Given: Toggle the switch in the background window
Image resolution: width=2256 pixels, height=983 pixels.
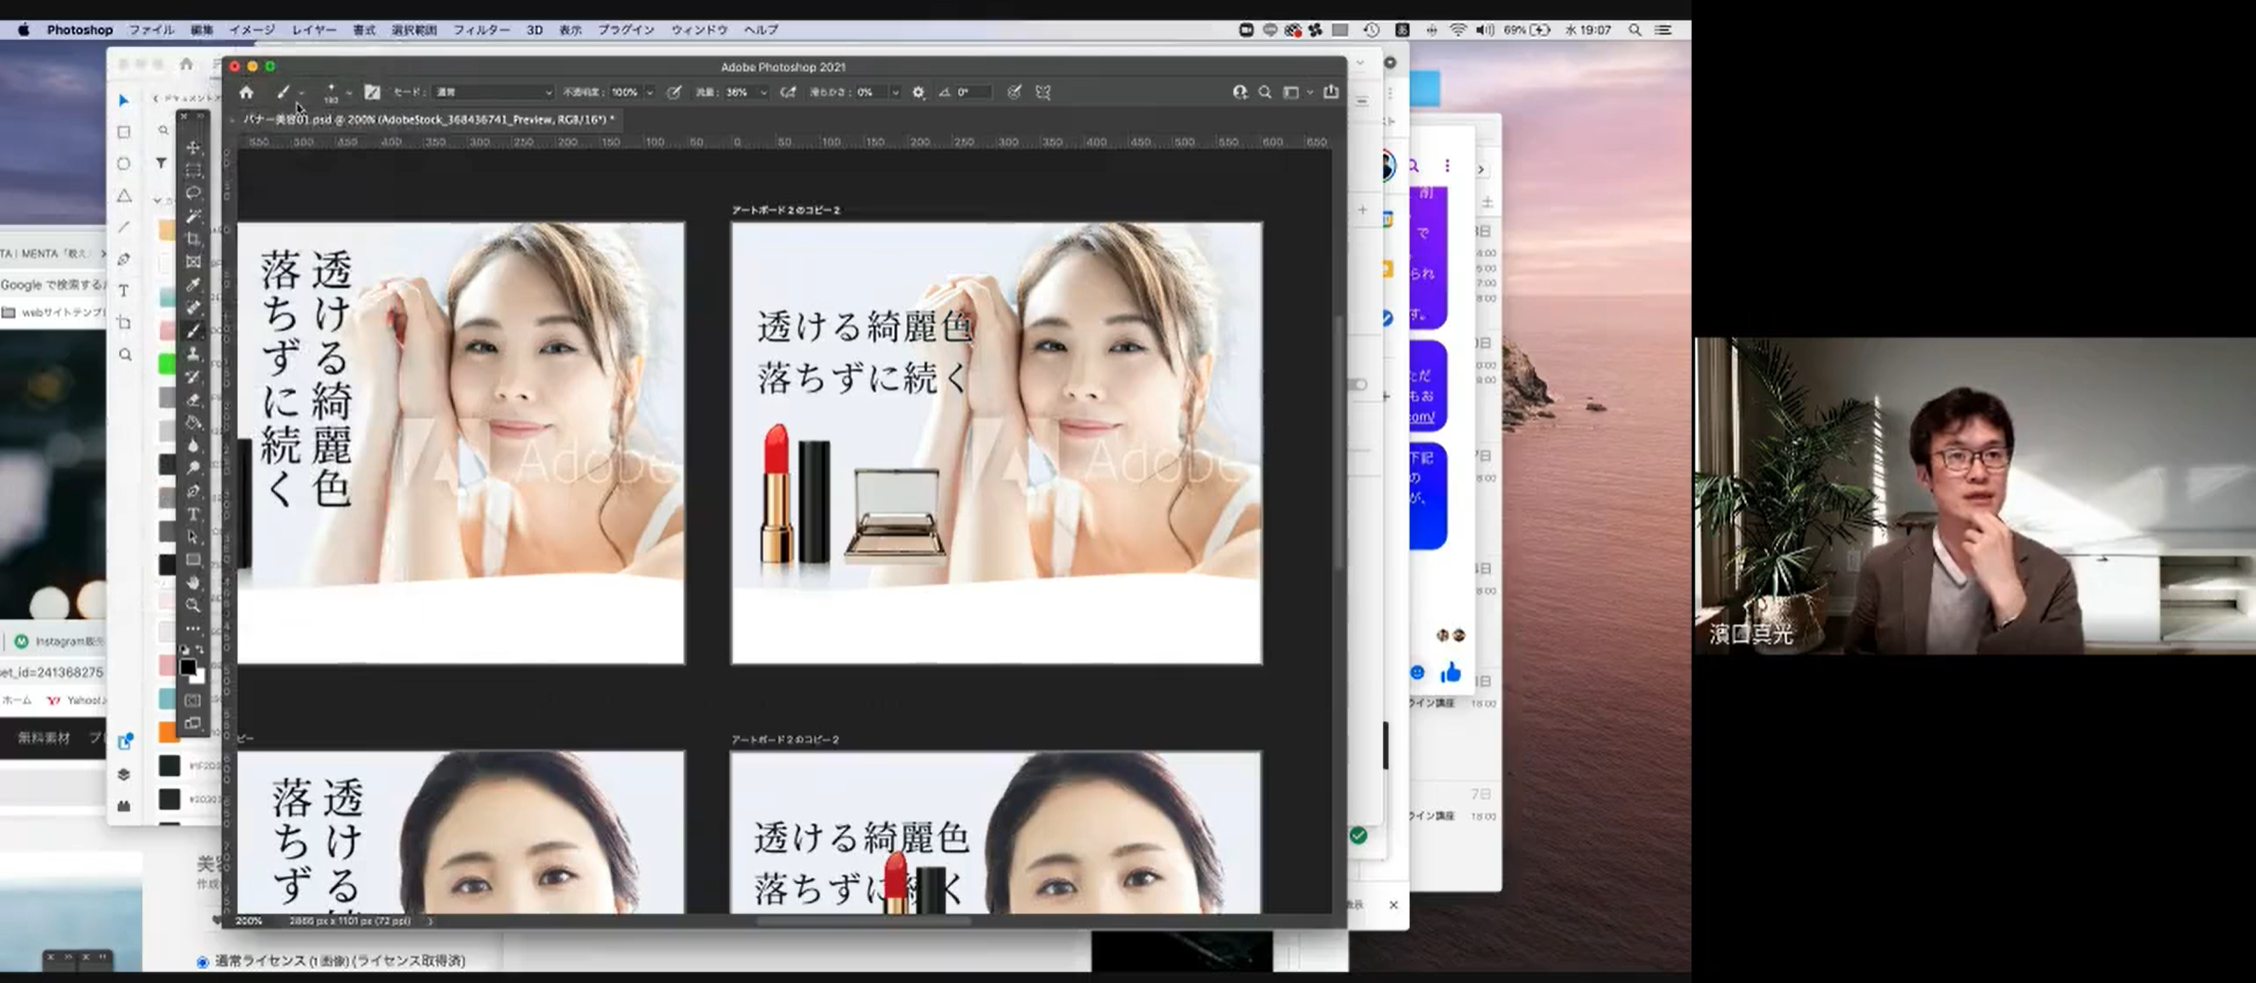Looking at the screenshot, I should [1357, 385].
